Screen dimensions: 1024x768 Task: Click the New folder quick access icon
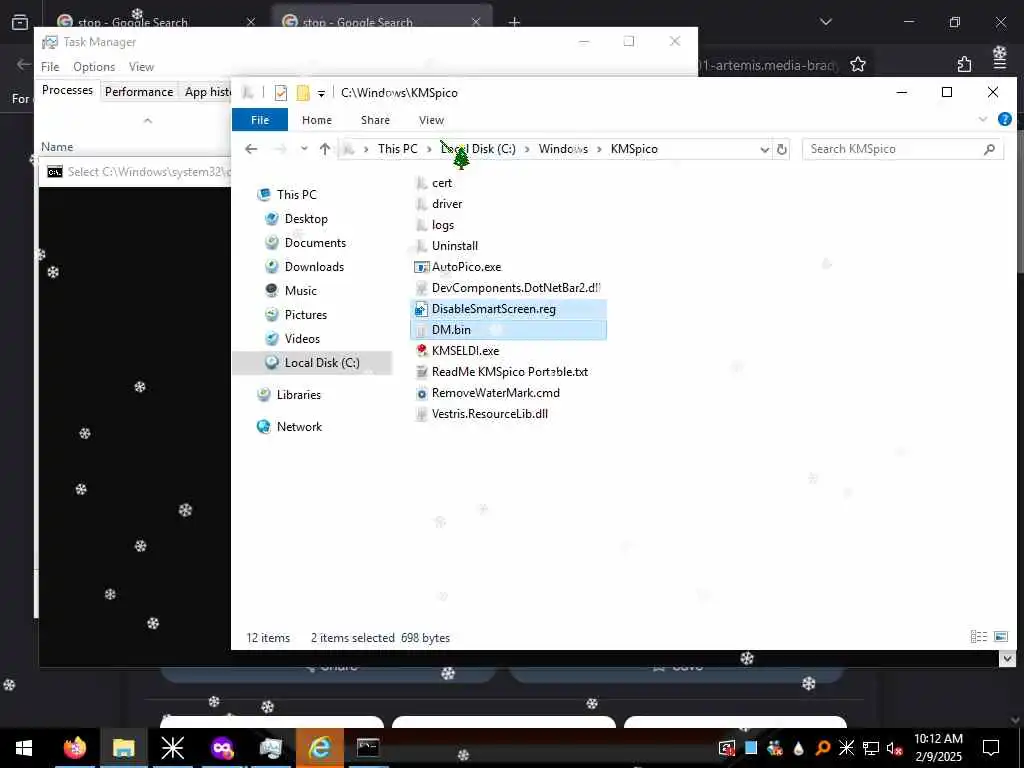303,93
